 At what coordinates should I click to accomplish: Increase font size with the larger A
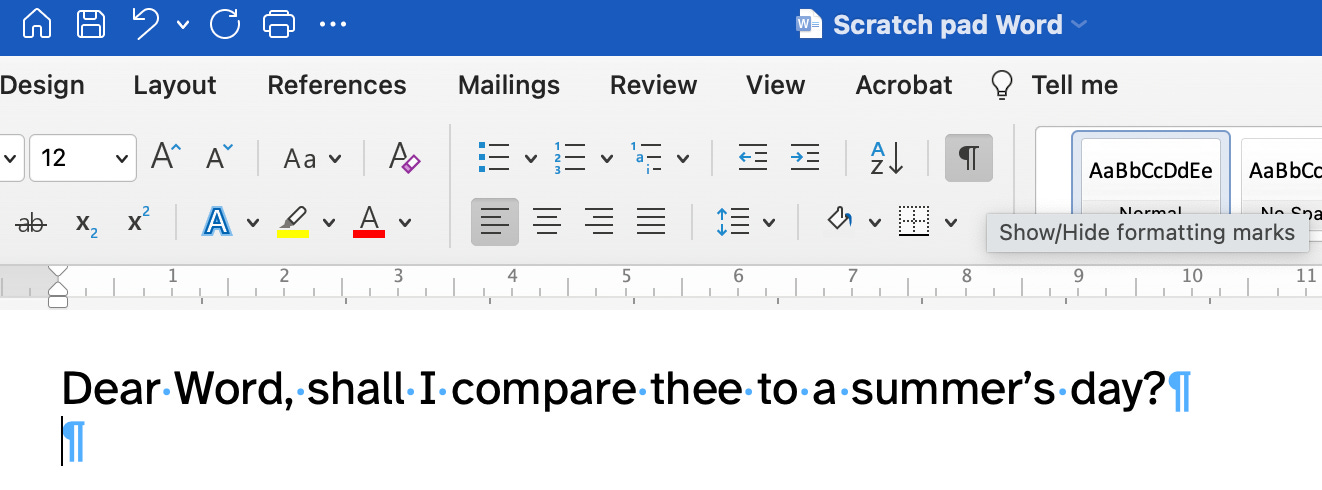tap(166, 157)
